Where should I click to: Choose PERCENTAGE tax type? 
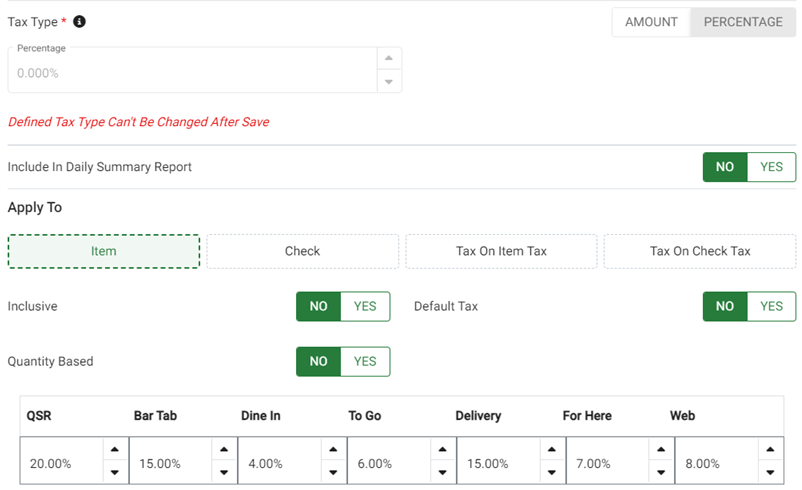(x=743, y=22)
